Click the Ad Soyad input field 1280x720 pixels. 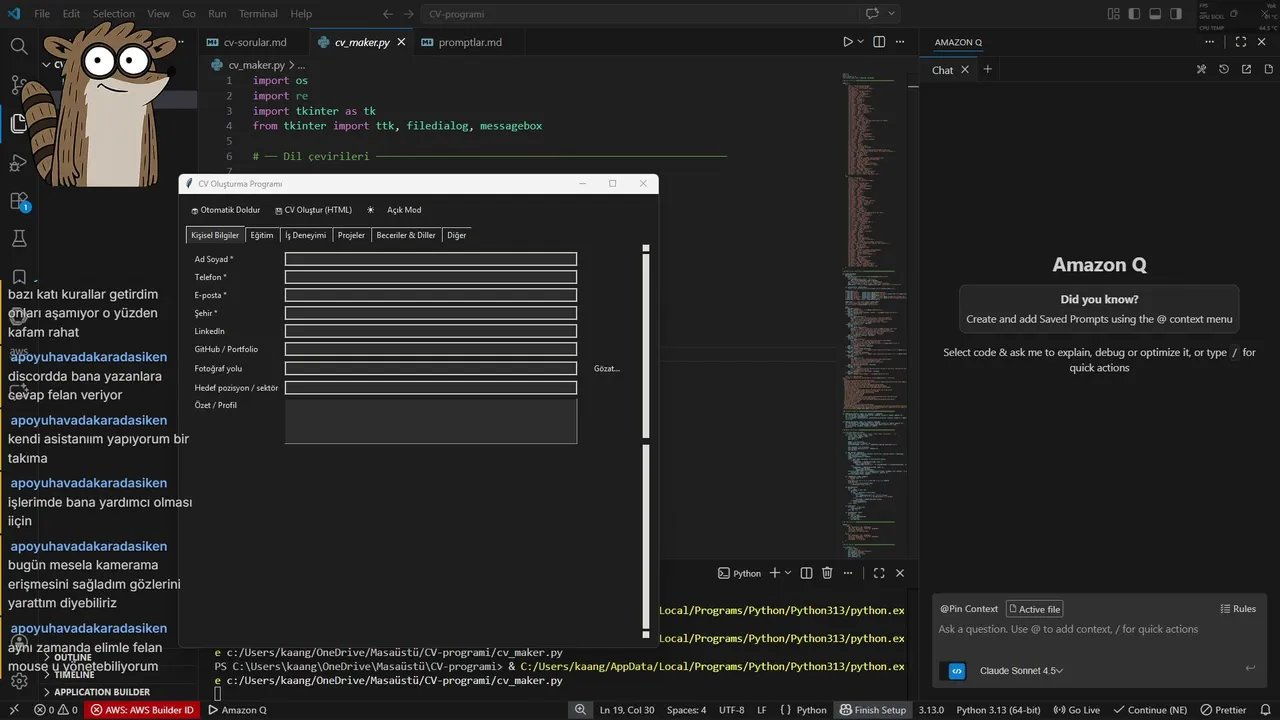point(431,259)
